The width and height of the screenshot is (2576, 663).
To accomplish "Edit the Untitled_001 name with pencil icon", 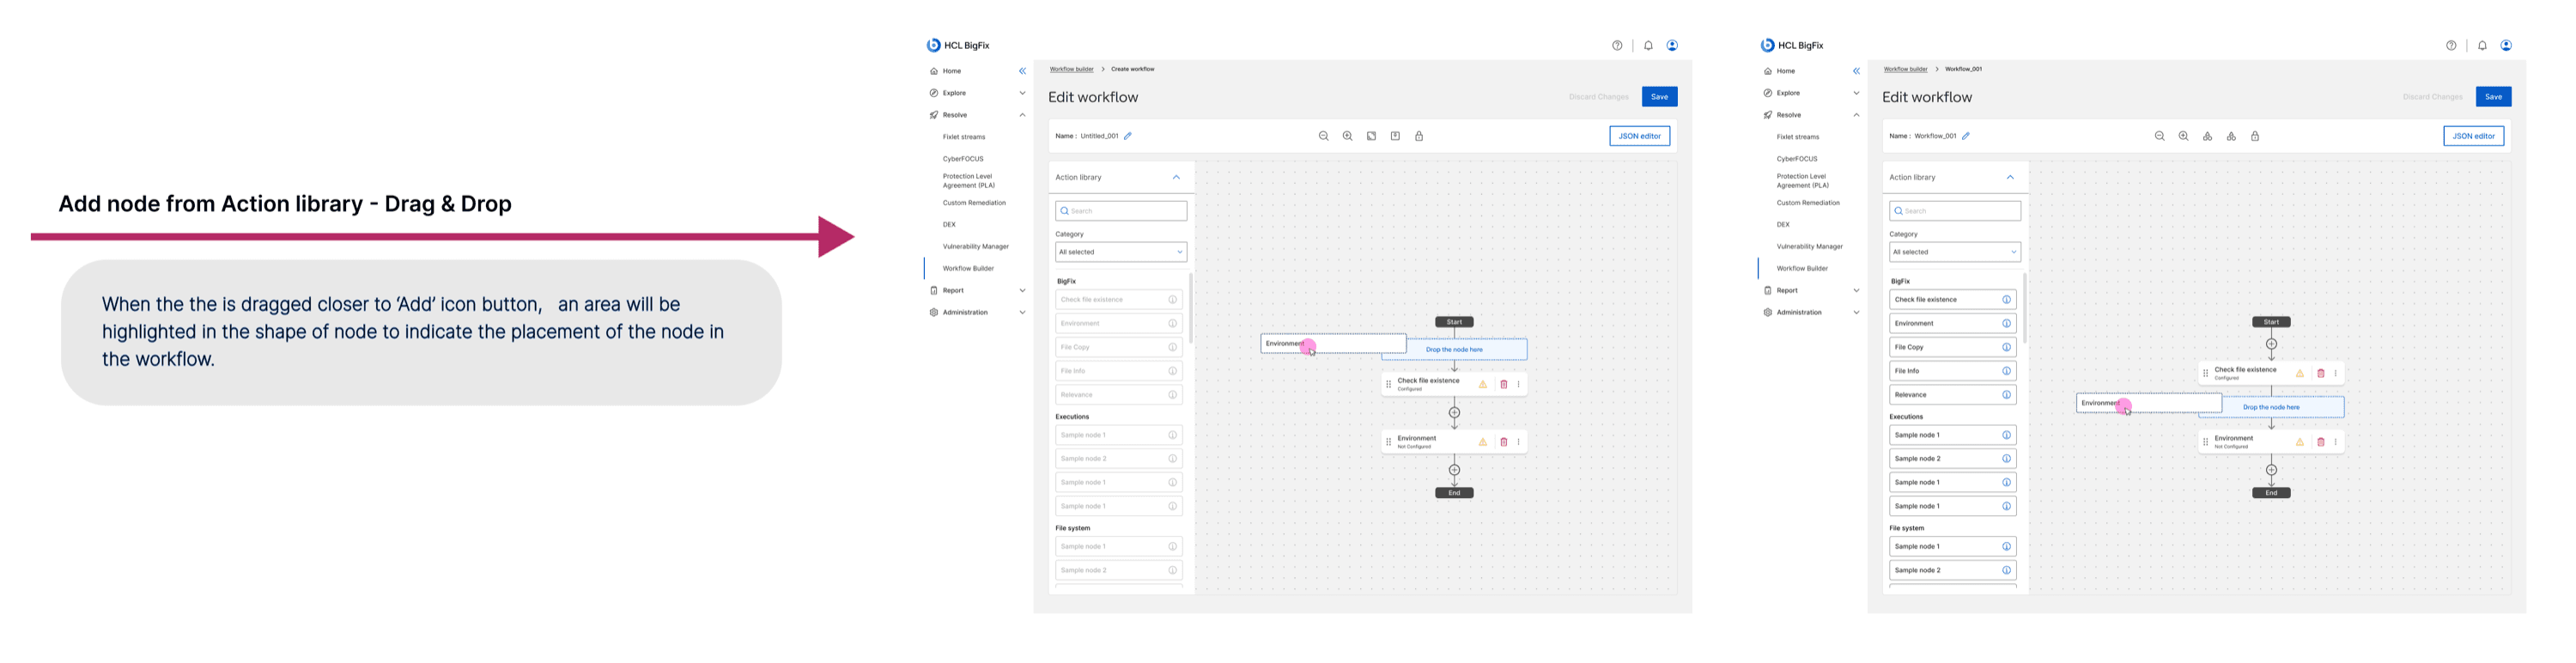I will click(x=1128, y=136).
